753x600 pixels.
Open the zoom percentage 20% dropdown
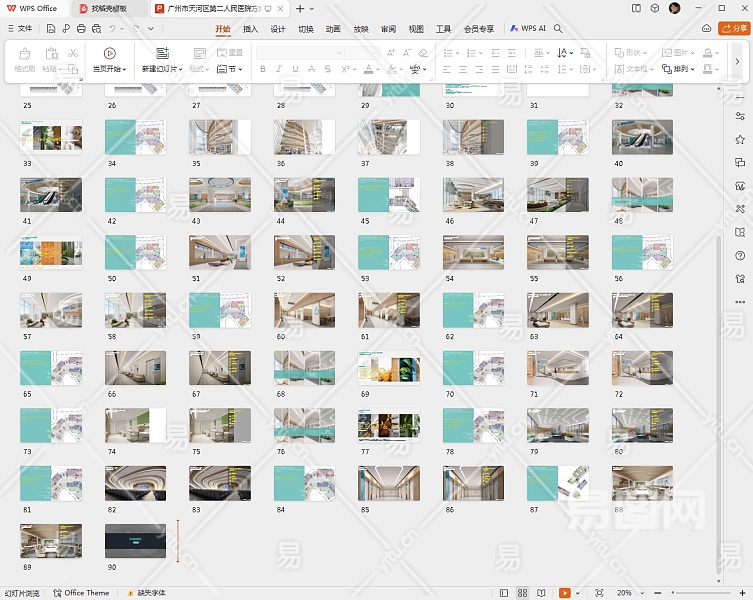628,593
